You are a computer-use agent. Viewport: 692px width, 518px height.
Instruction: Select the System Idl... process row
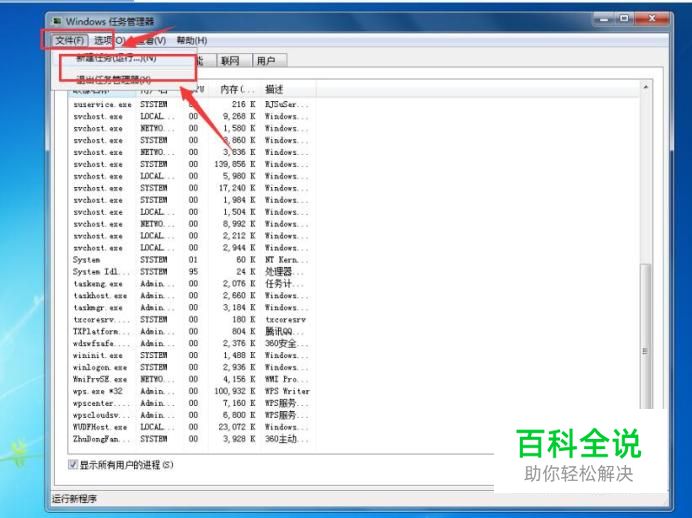(191, 271)
